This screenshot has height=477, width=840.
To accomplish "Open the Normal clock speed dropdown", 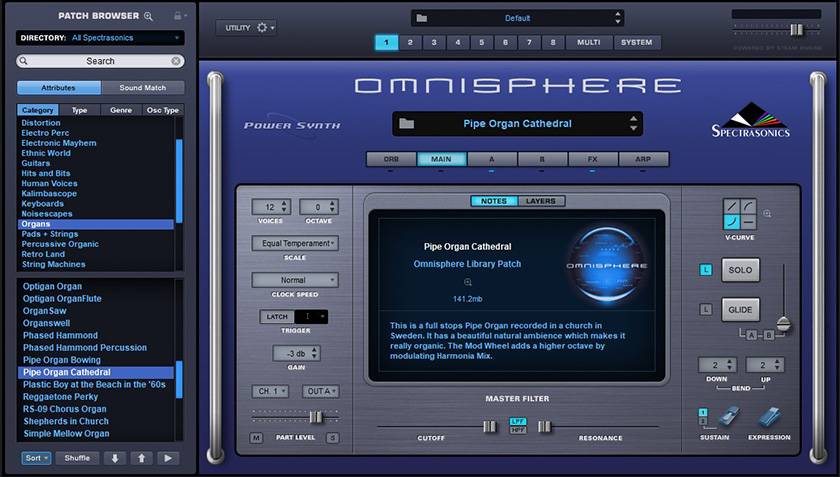I will pyautogui.click(x=295, y=280).
